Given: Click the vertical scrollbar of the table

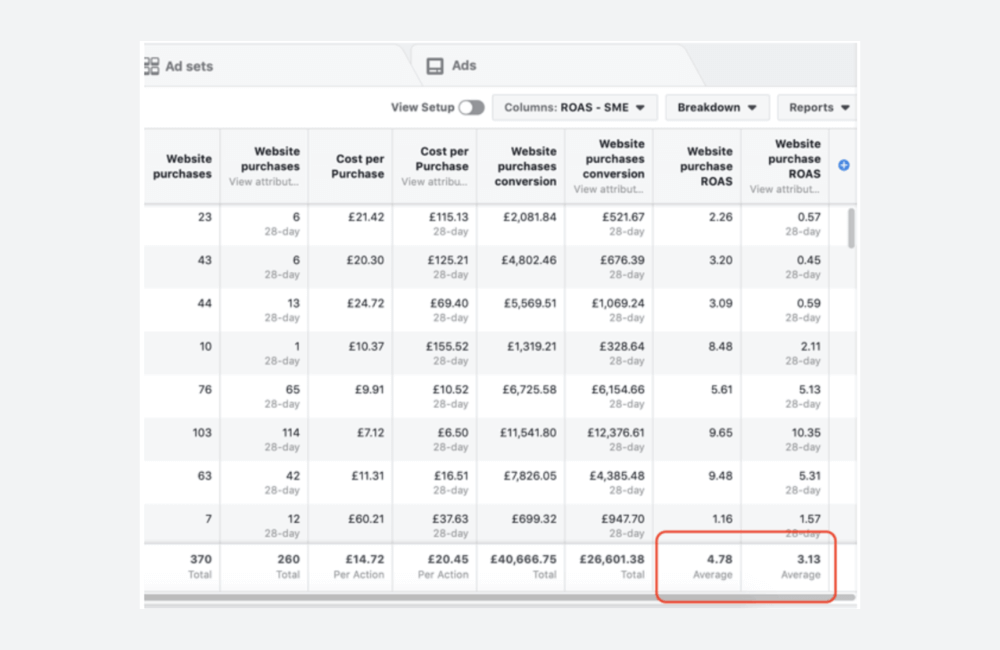Looking at the screenshot, I should pos(851,228).
